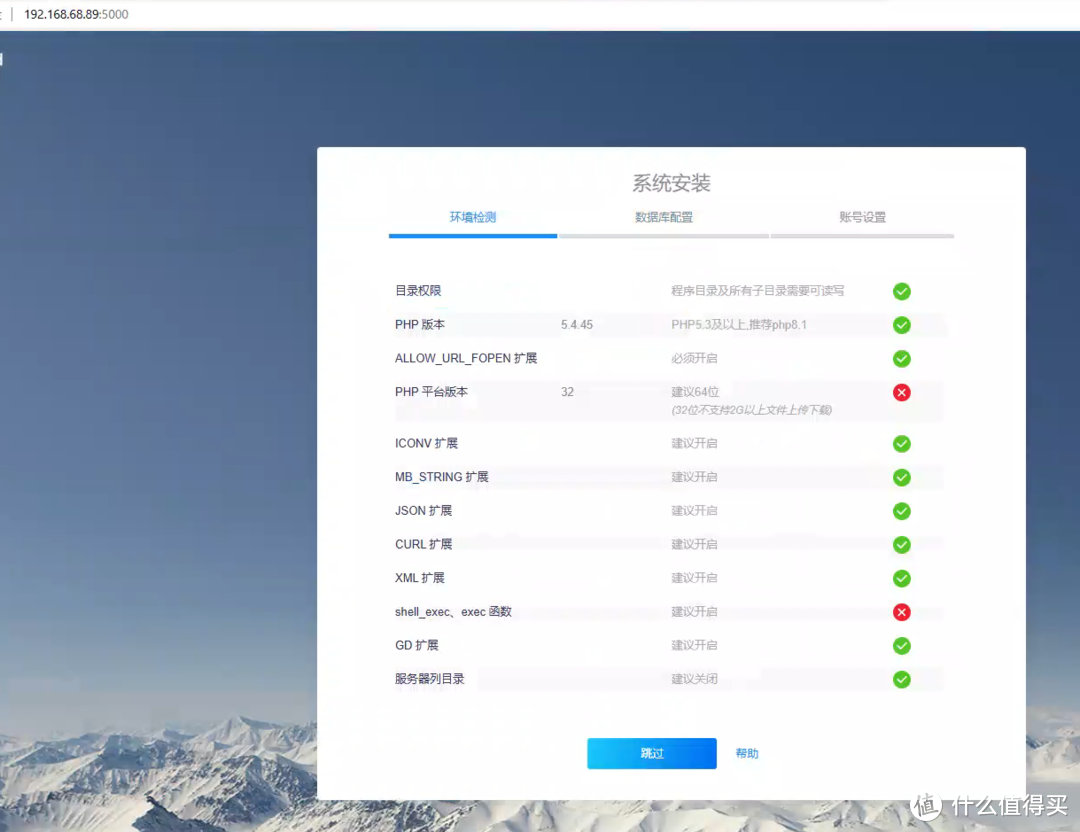Click the blue 跳过 button
Screen dimensions: 1080x832
651,753
